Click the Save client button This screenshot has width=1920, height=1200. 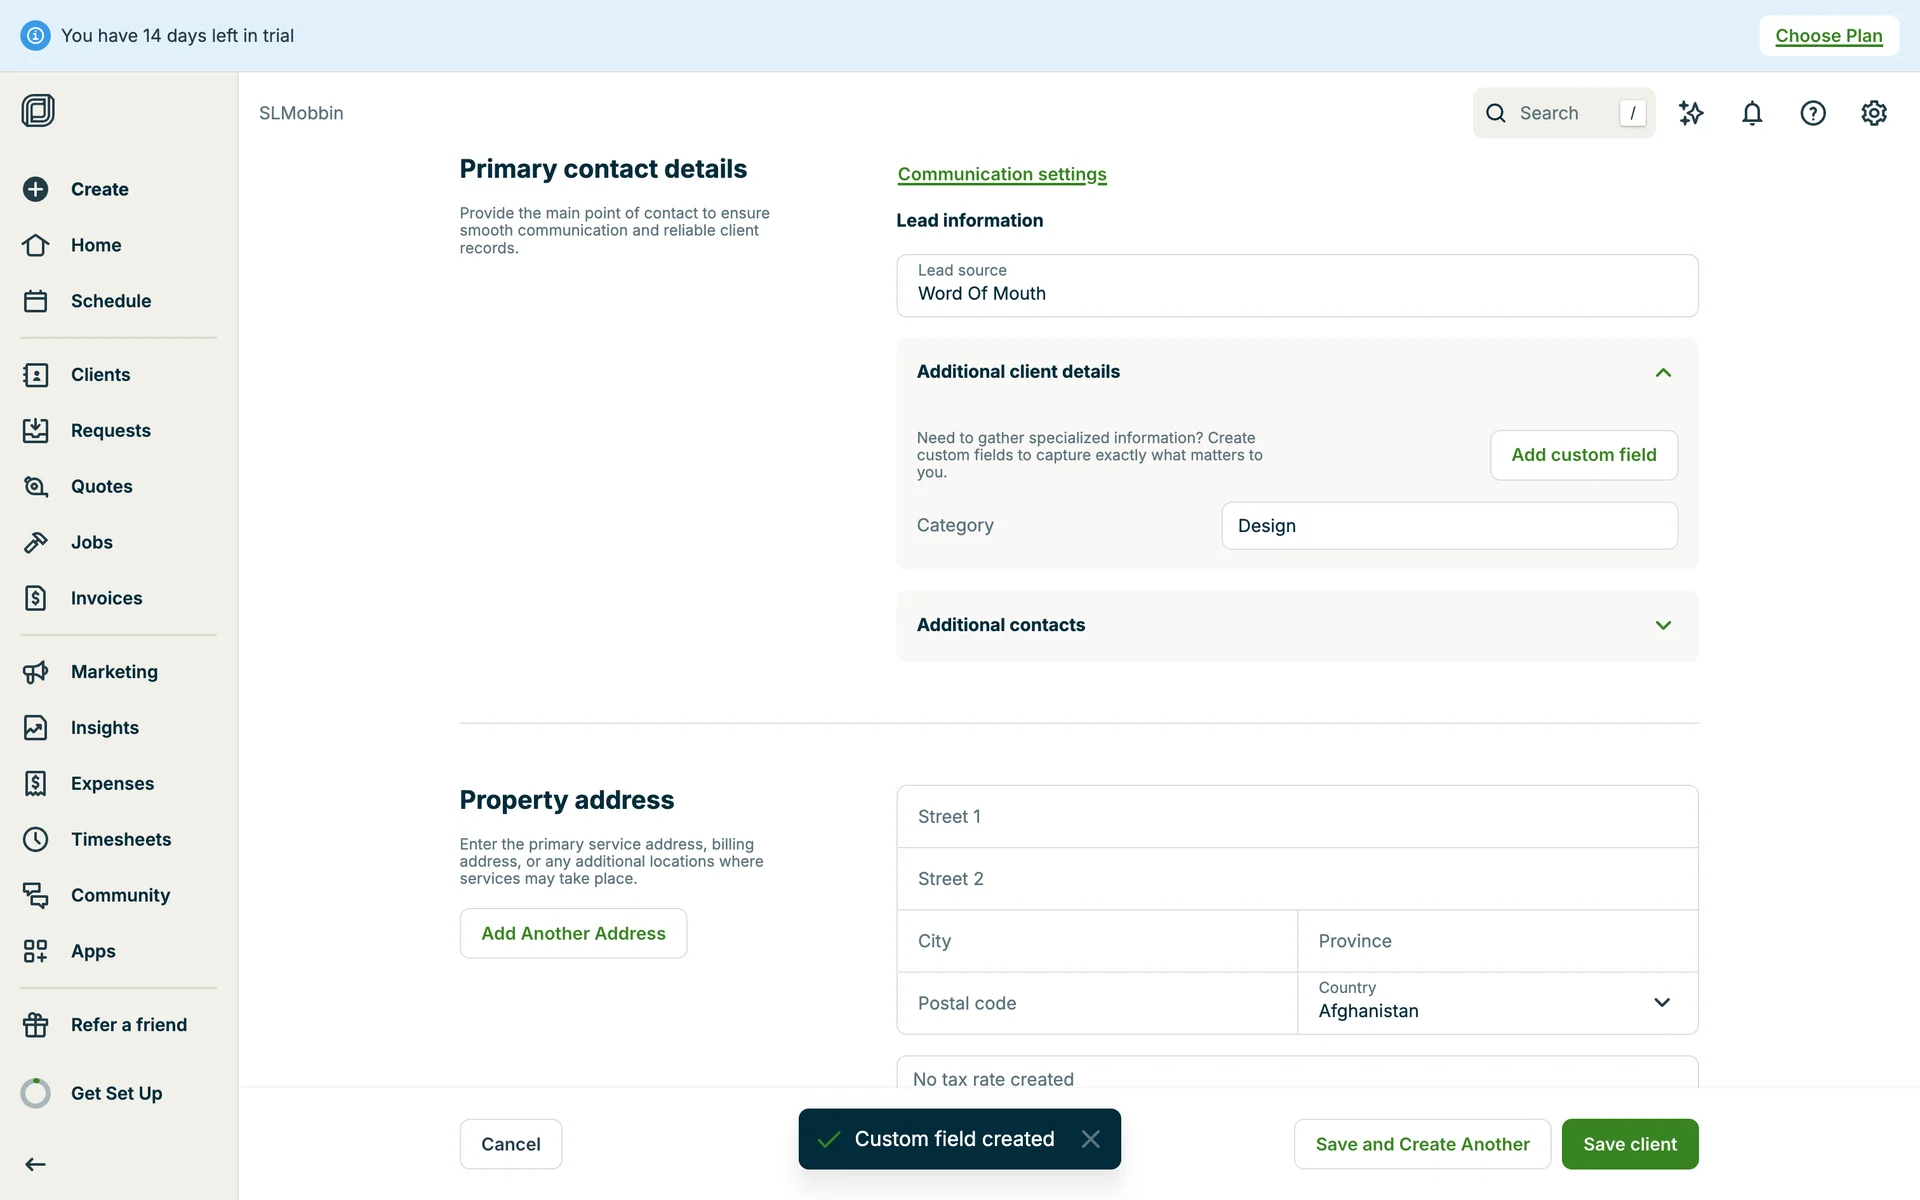pos(1629,1144)
